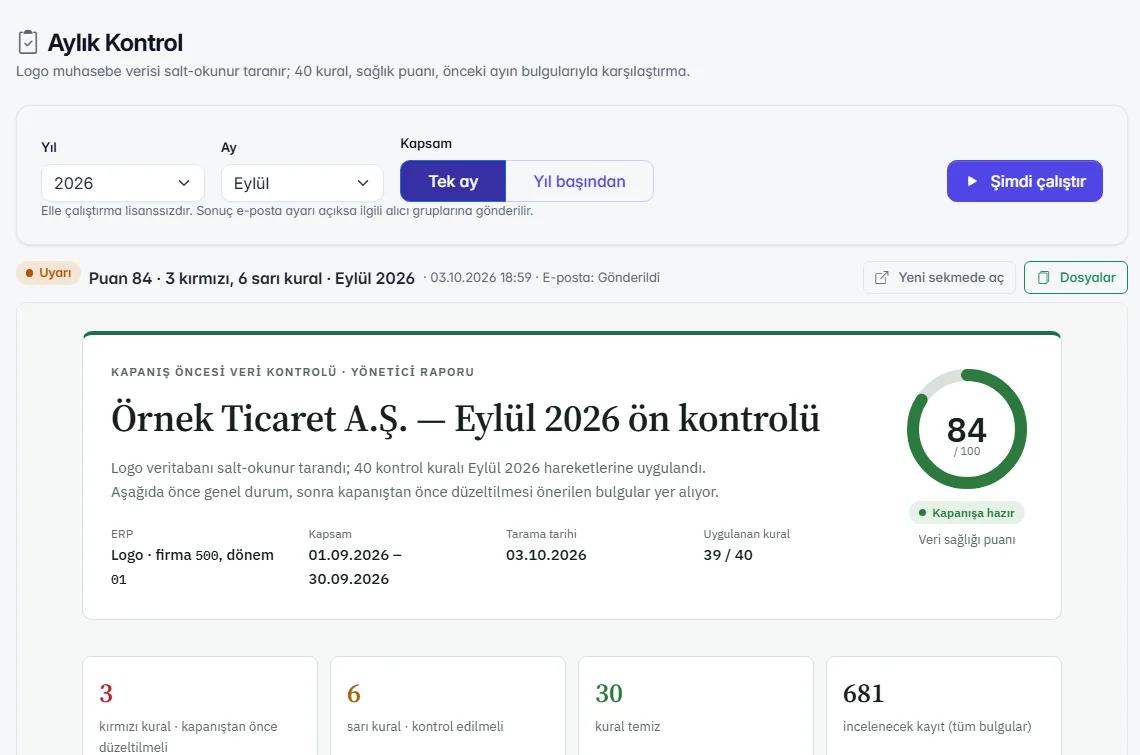Click the external-link icon in Yeni sekmede aç

[881, 278]
